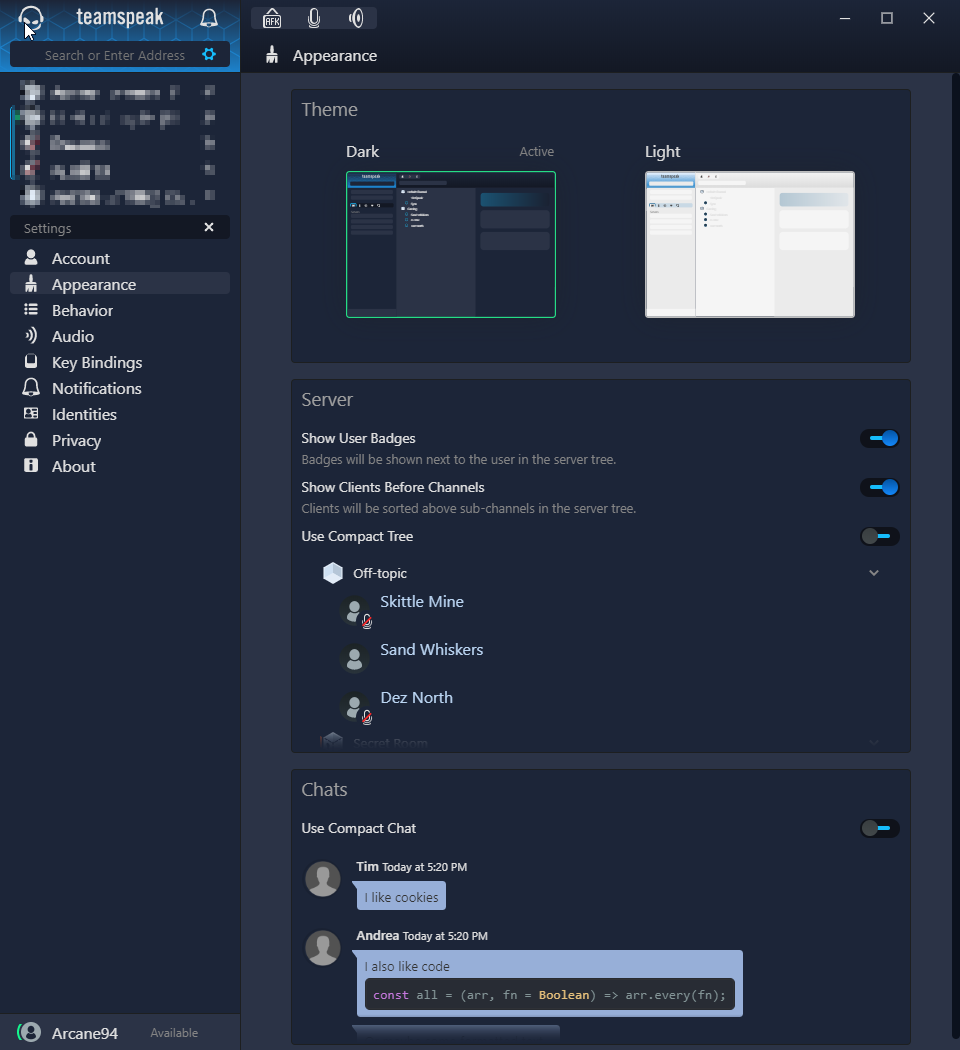The image size is (960, 1050).
Task: Open Audio settings section
Action: 73,336
